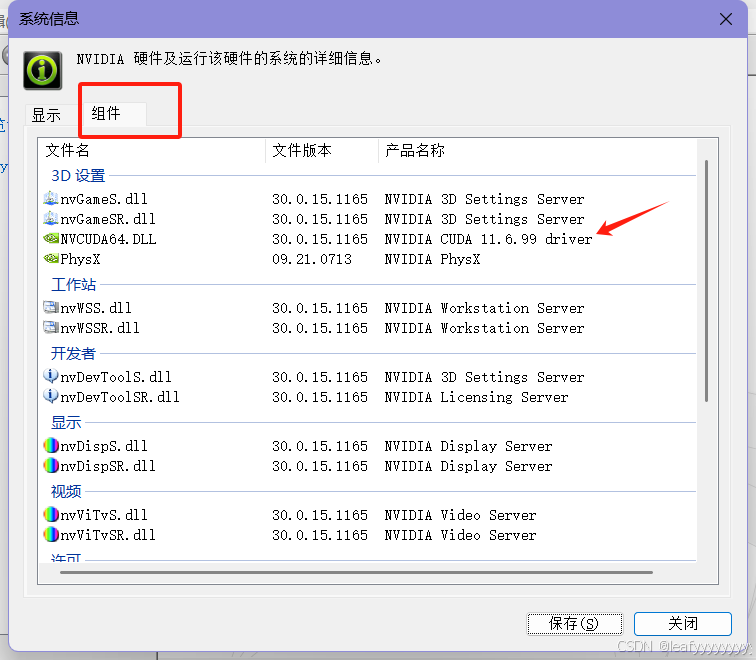Click version 30.0.15.1165 of nvViTvSR.dll
The width and height of the screenshot is (756, 660).
pos(320,535)
